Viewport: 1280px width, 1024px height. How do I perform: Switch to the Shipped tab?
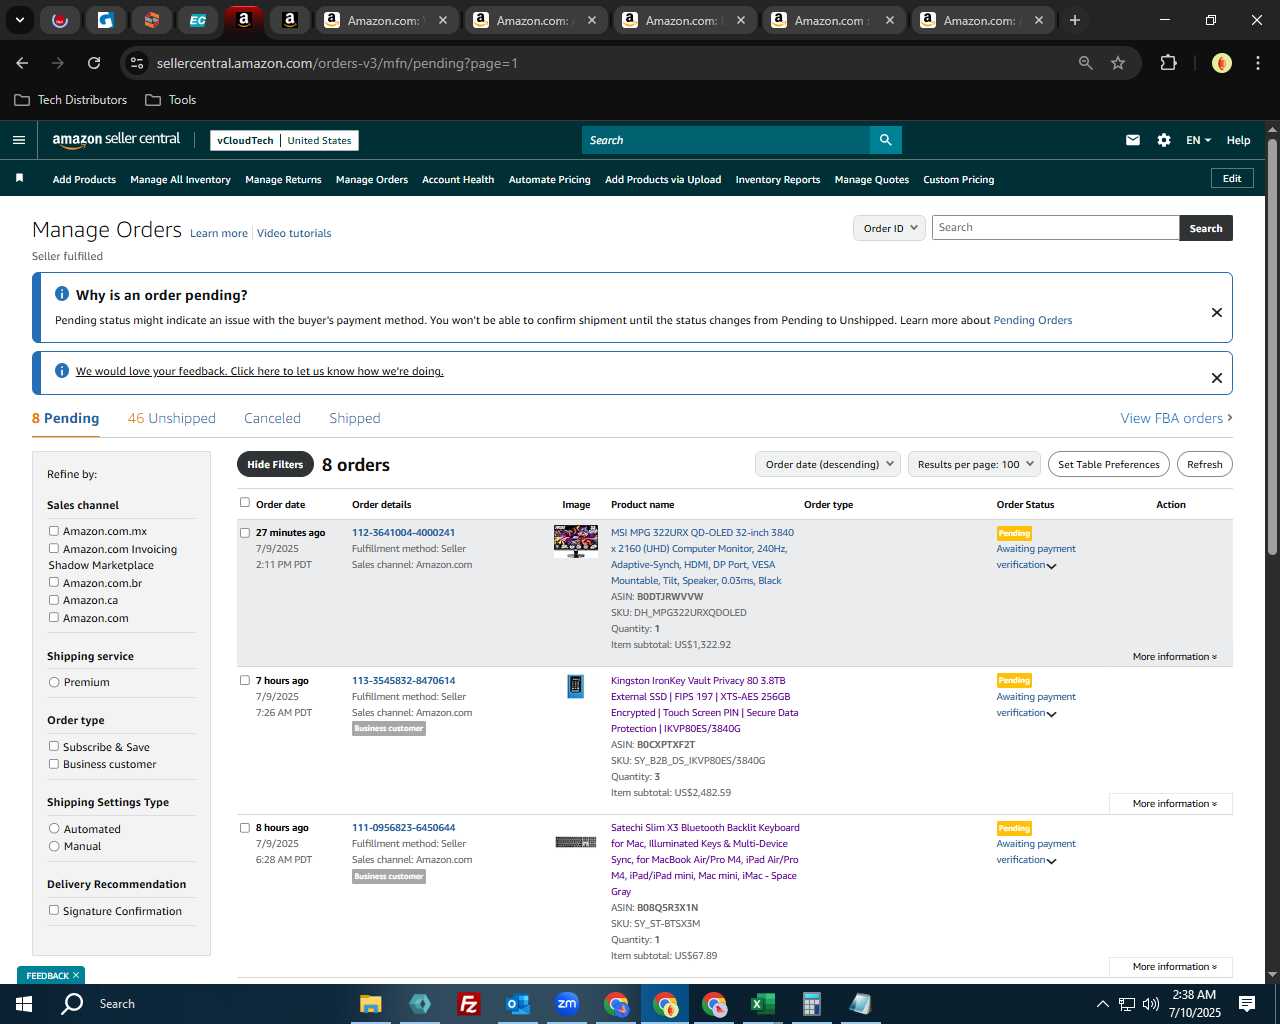[x=355, y=418]
